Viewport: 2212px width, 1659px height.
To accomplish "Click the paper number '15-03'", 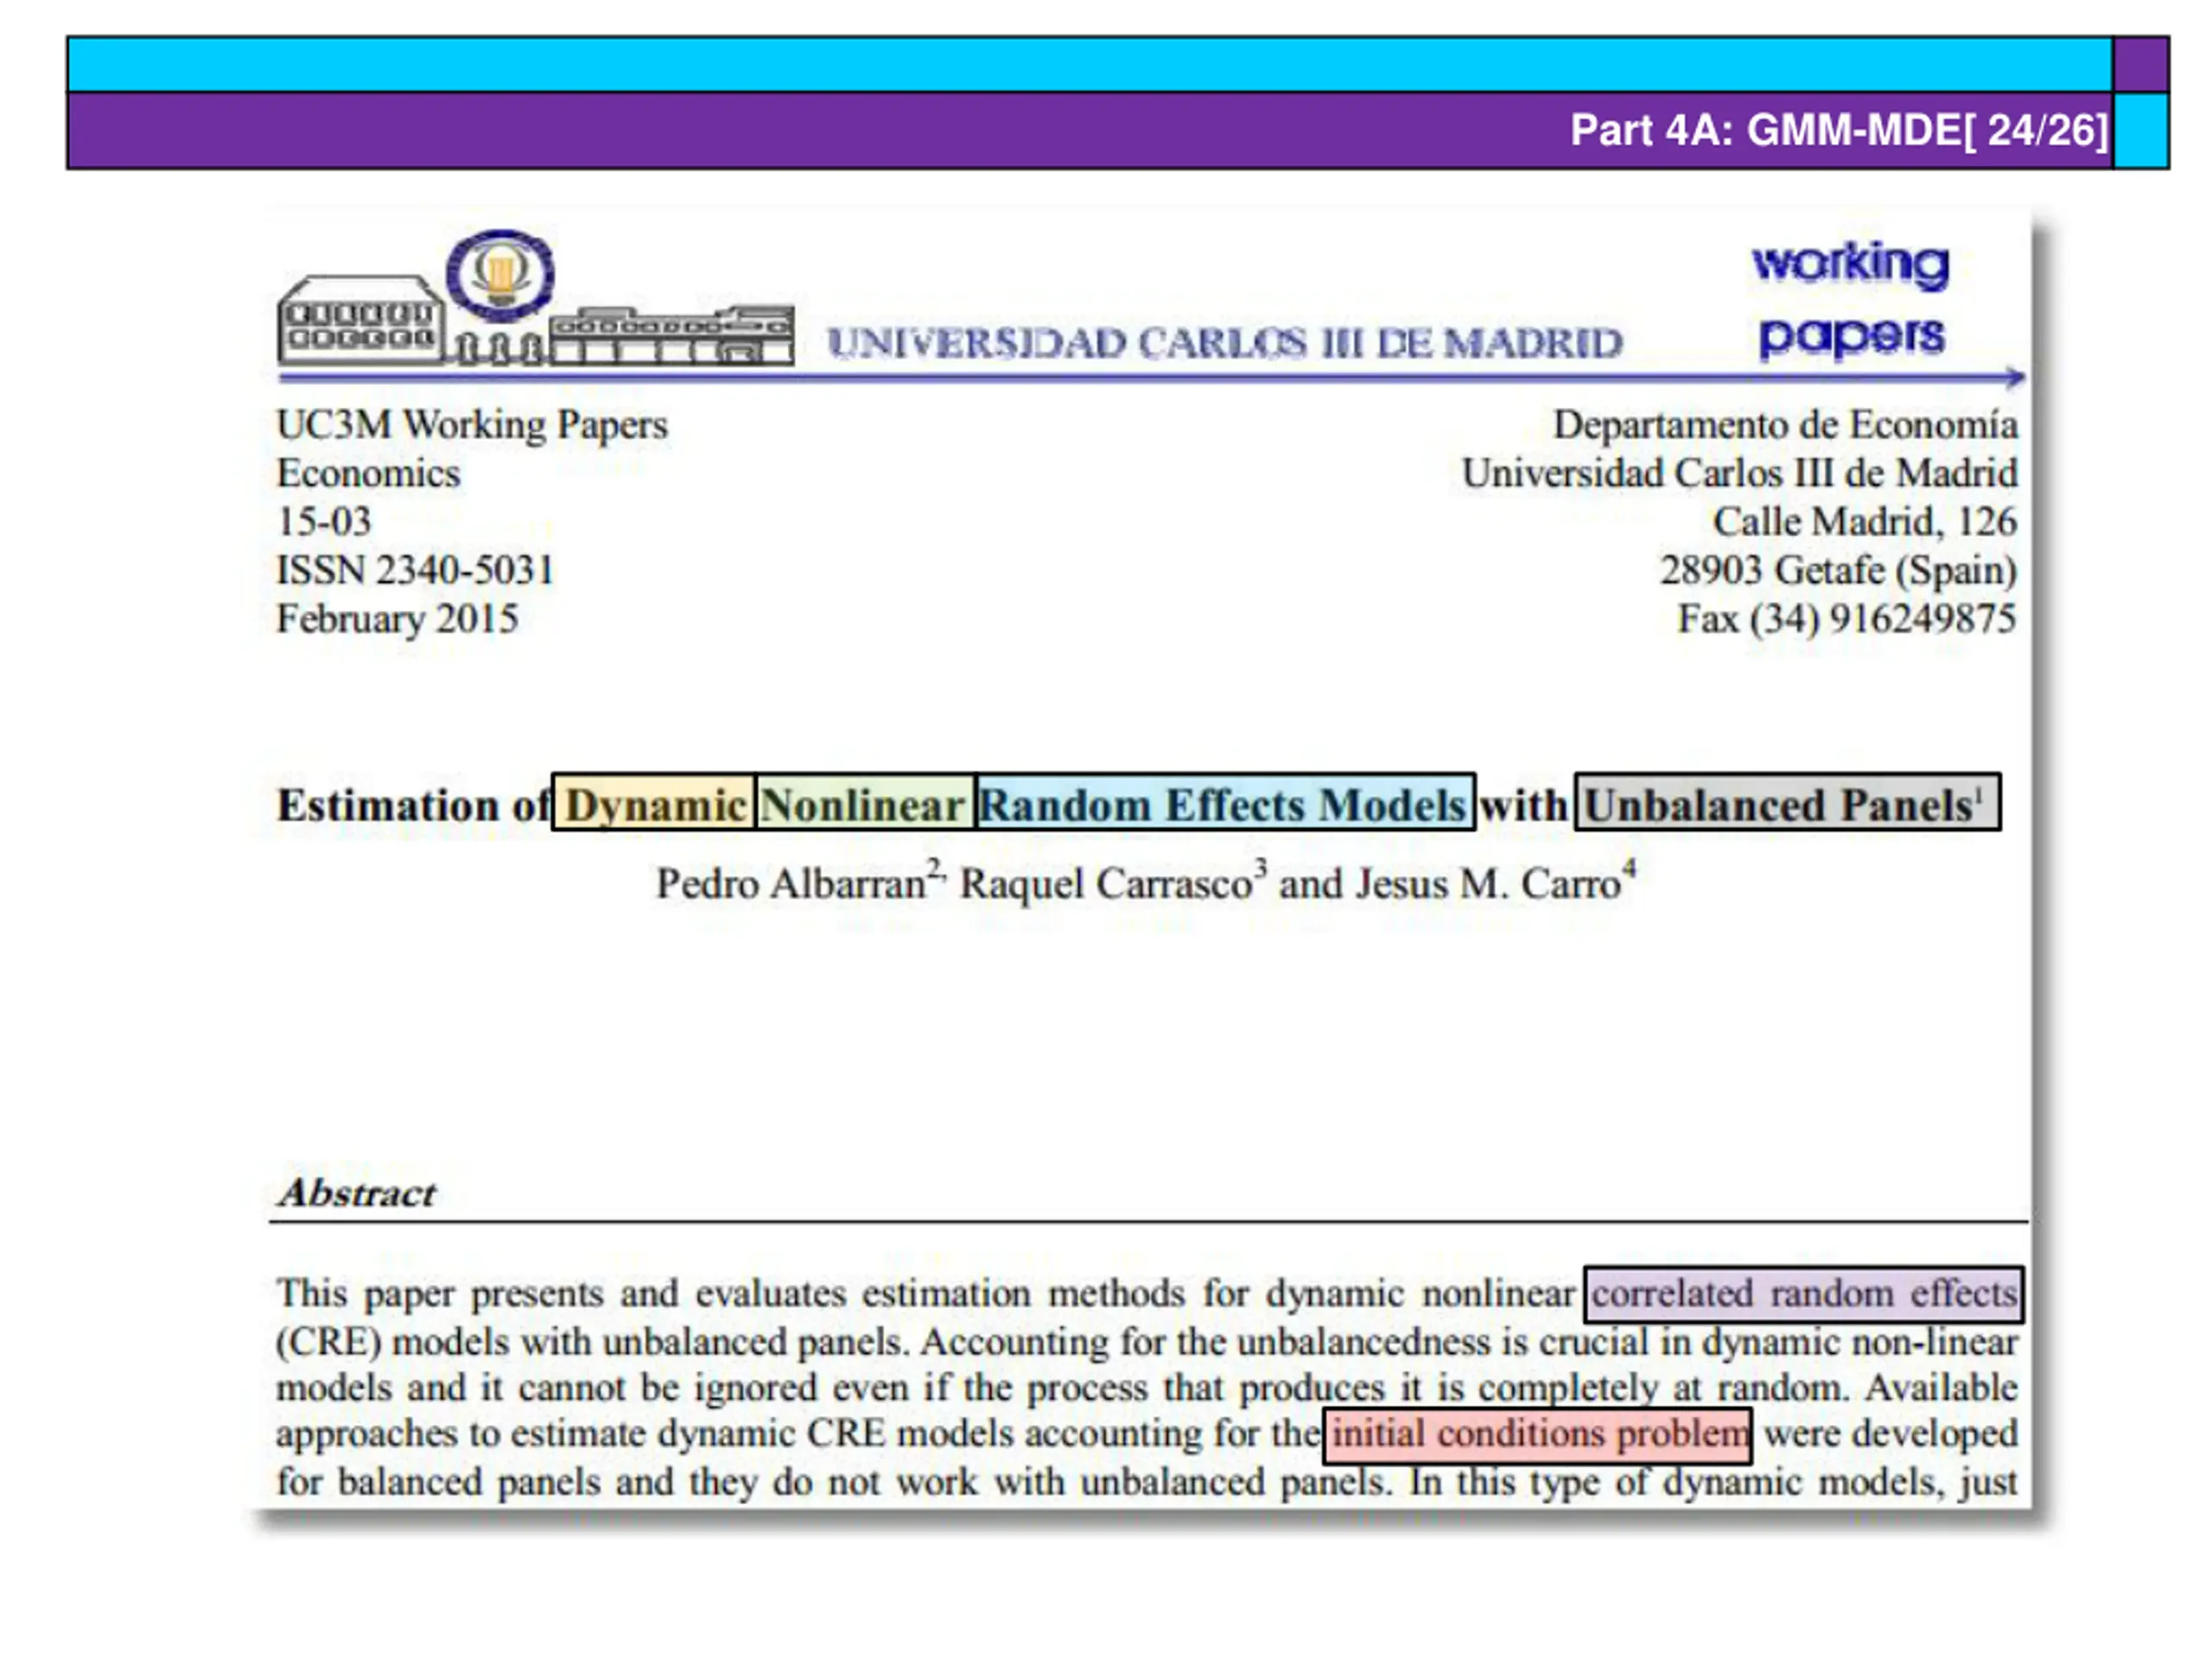I will pos(324,521).
